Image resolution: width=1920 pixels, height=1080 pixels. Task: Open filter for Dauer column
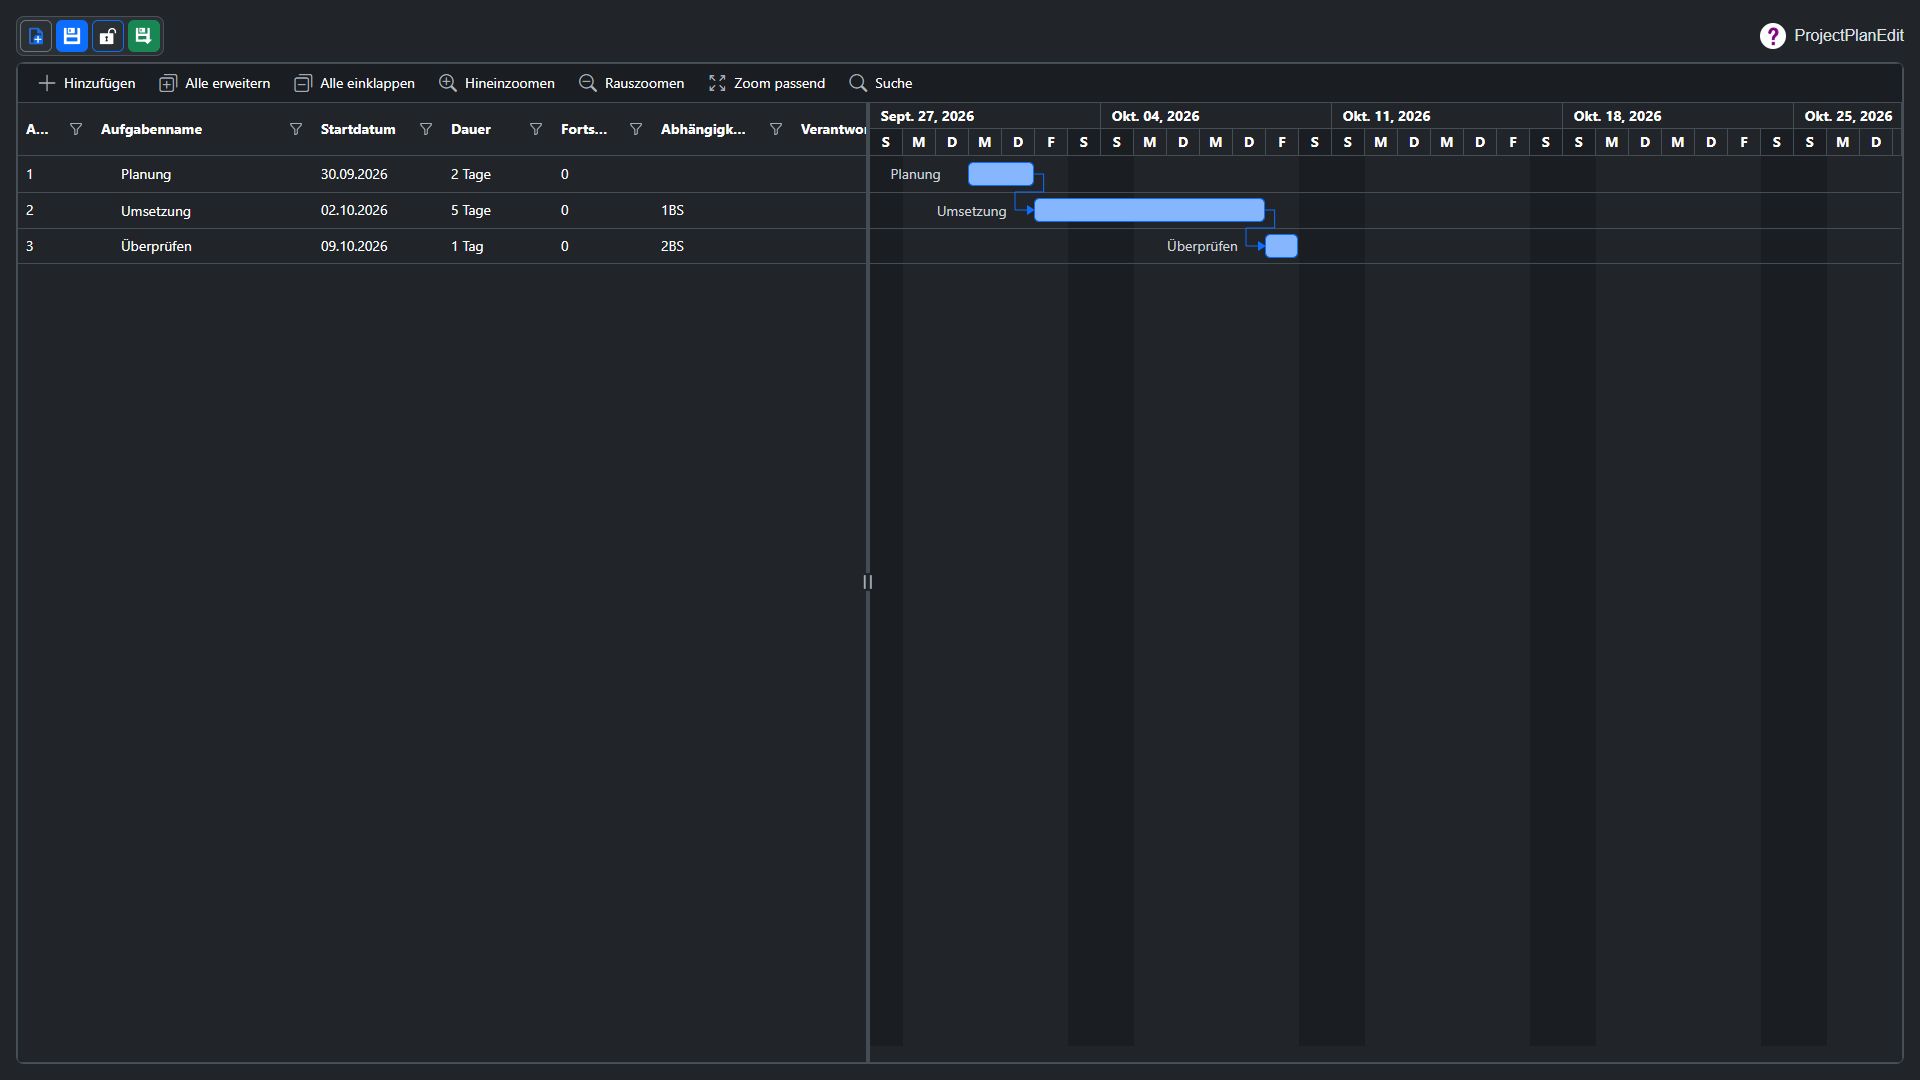pyautogui.click(x=536, y=129)
